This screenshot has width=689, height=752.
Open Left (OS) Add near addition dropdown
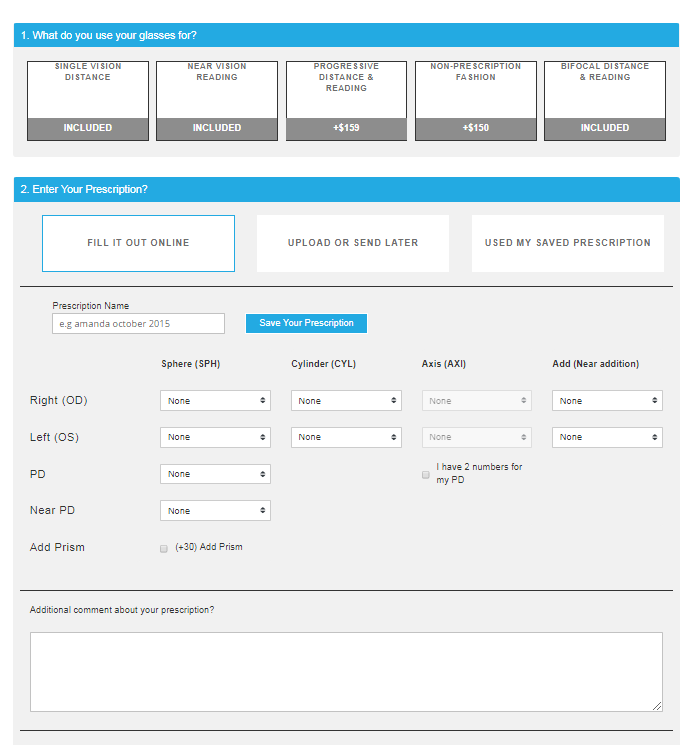[x=607, y=437]
